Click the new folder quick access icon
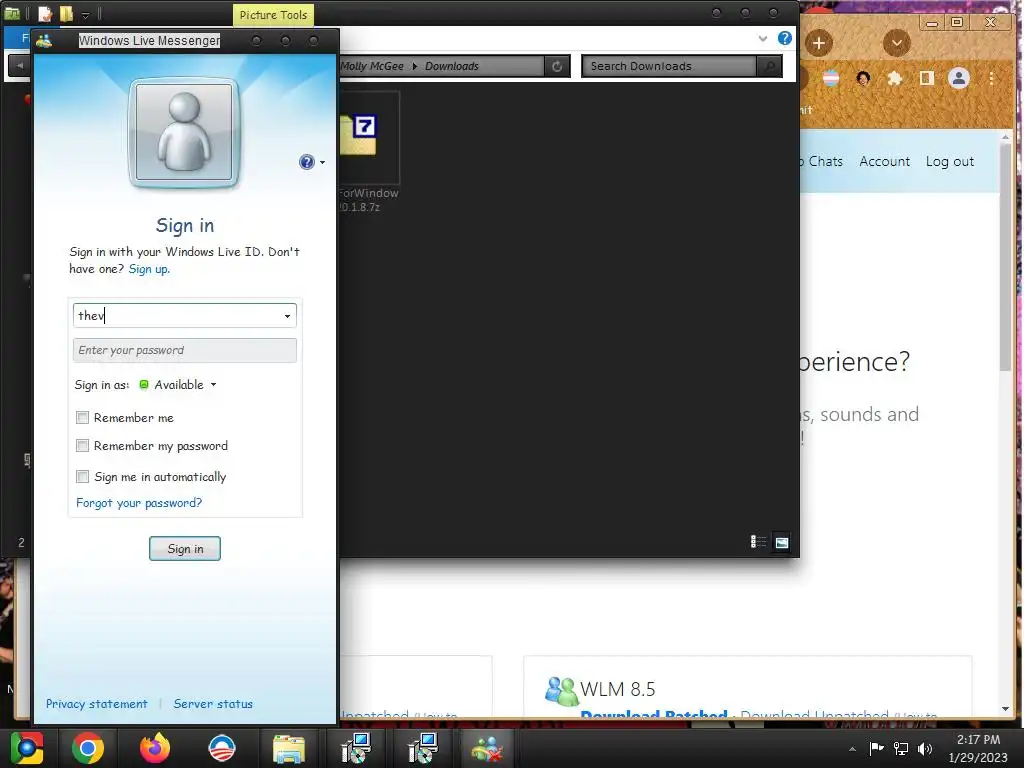1024x768 pixels. coord(66,13)
